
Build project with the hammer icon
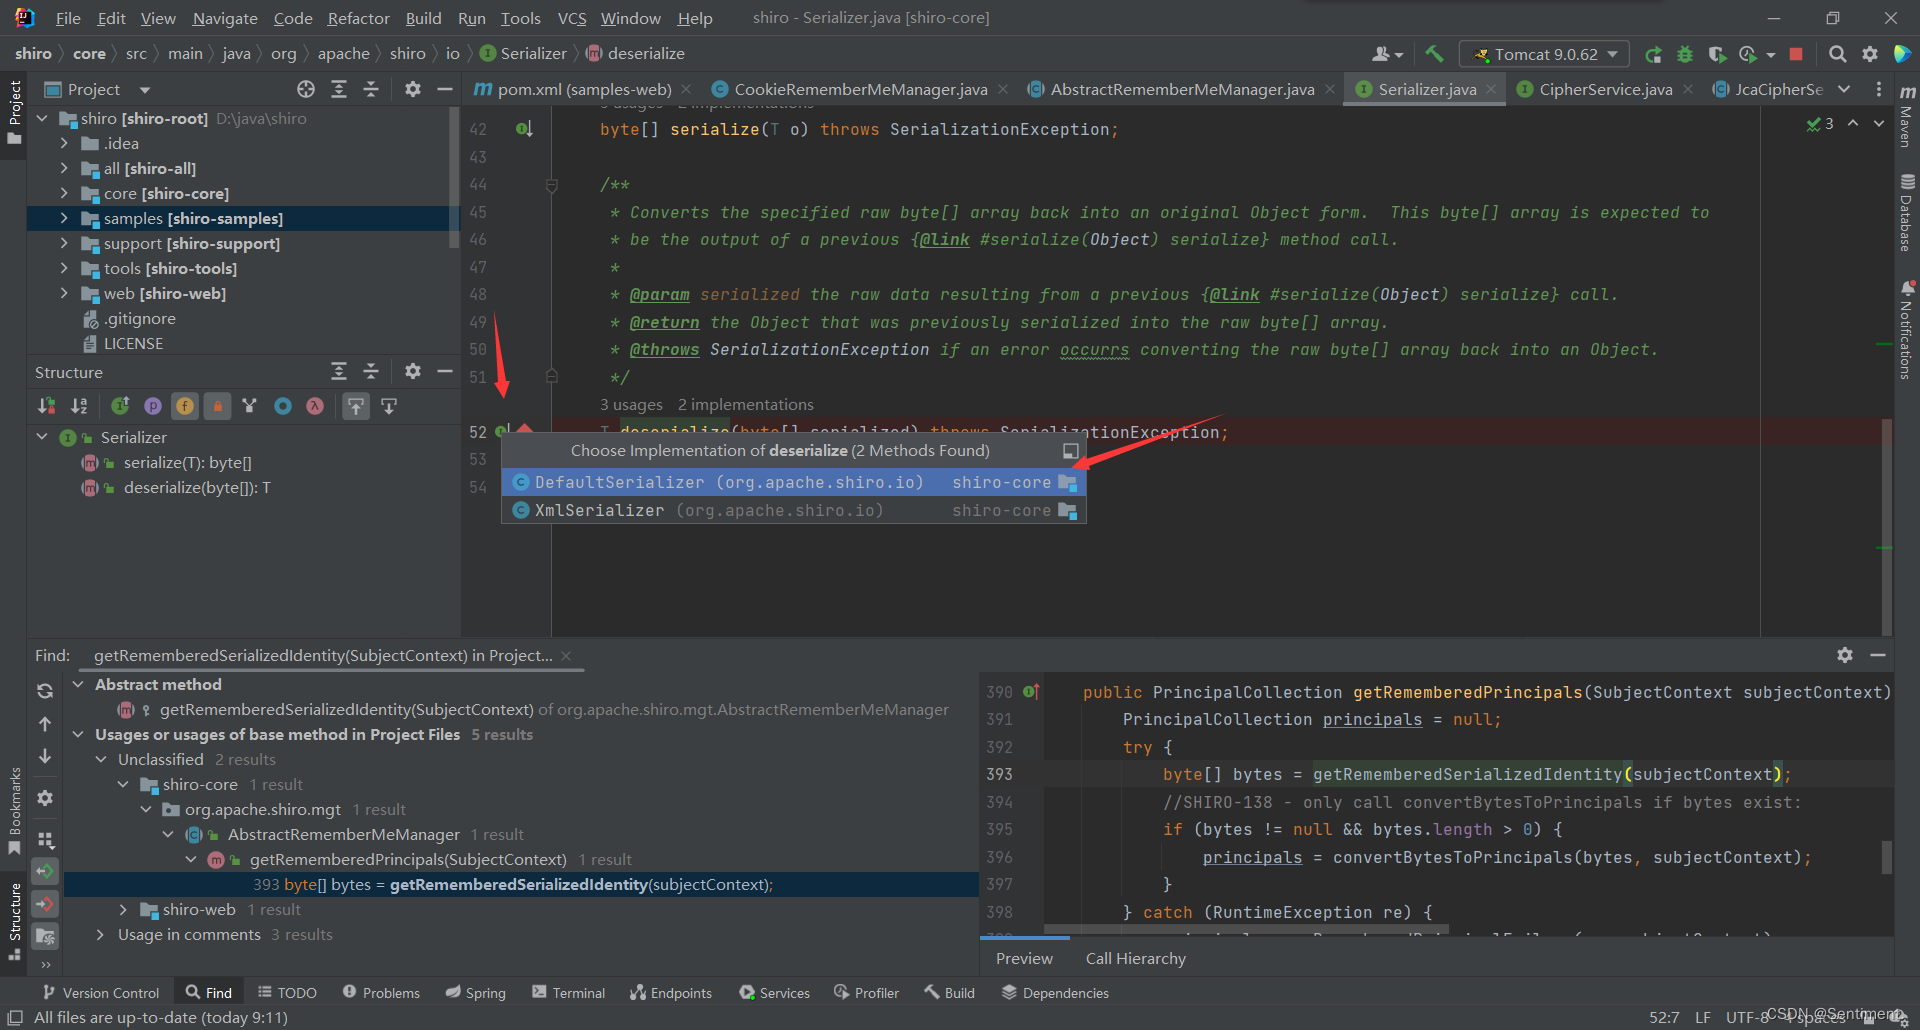(x=1434, y=54)
